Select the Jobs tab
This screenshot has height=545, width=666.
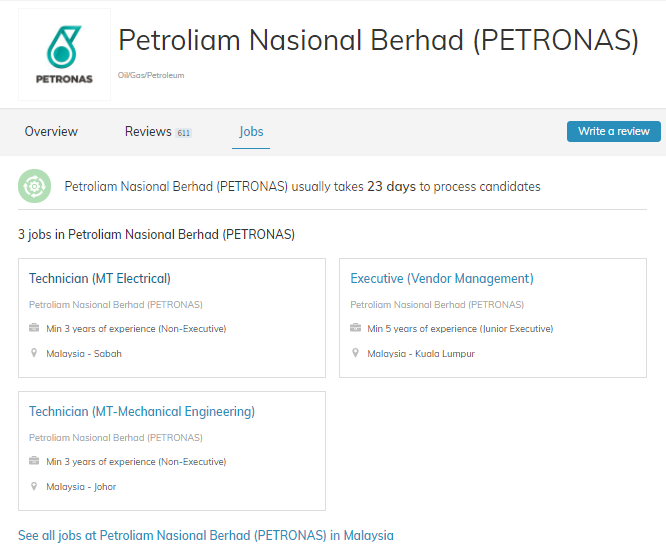tap(251, 132)
